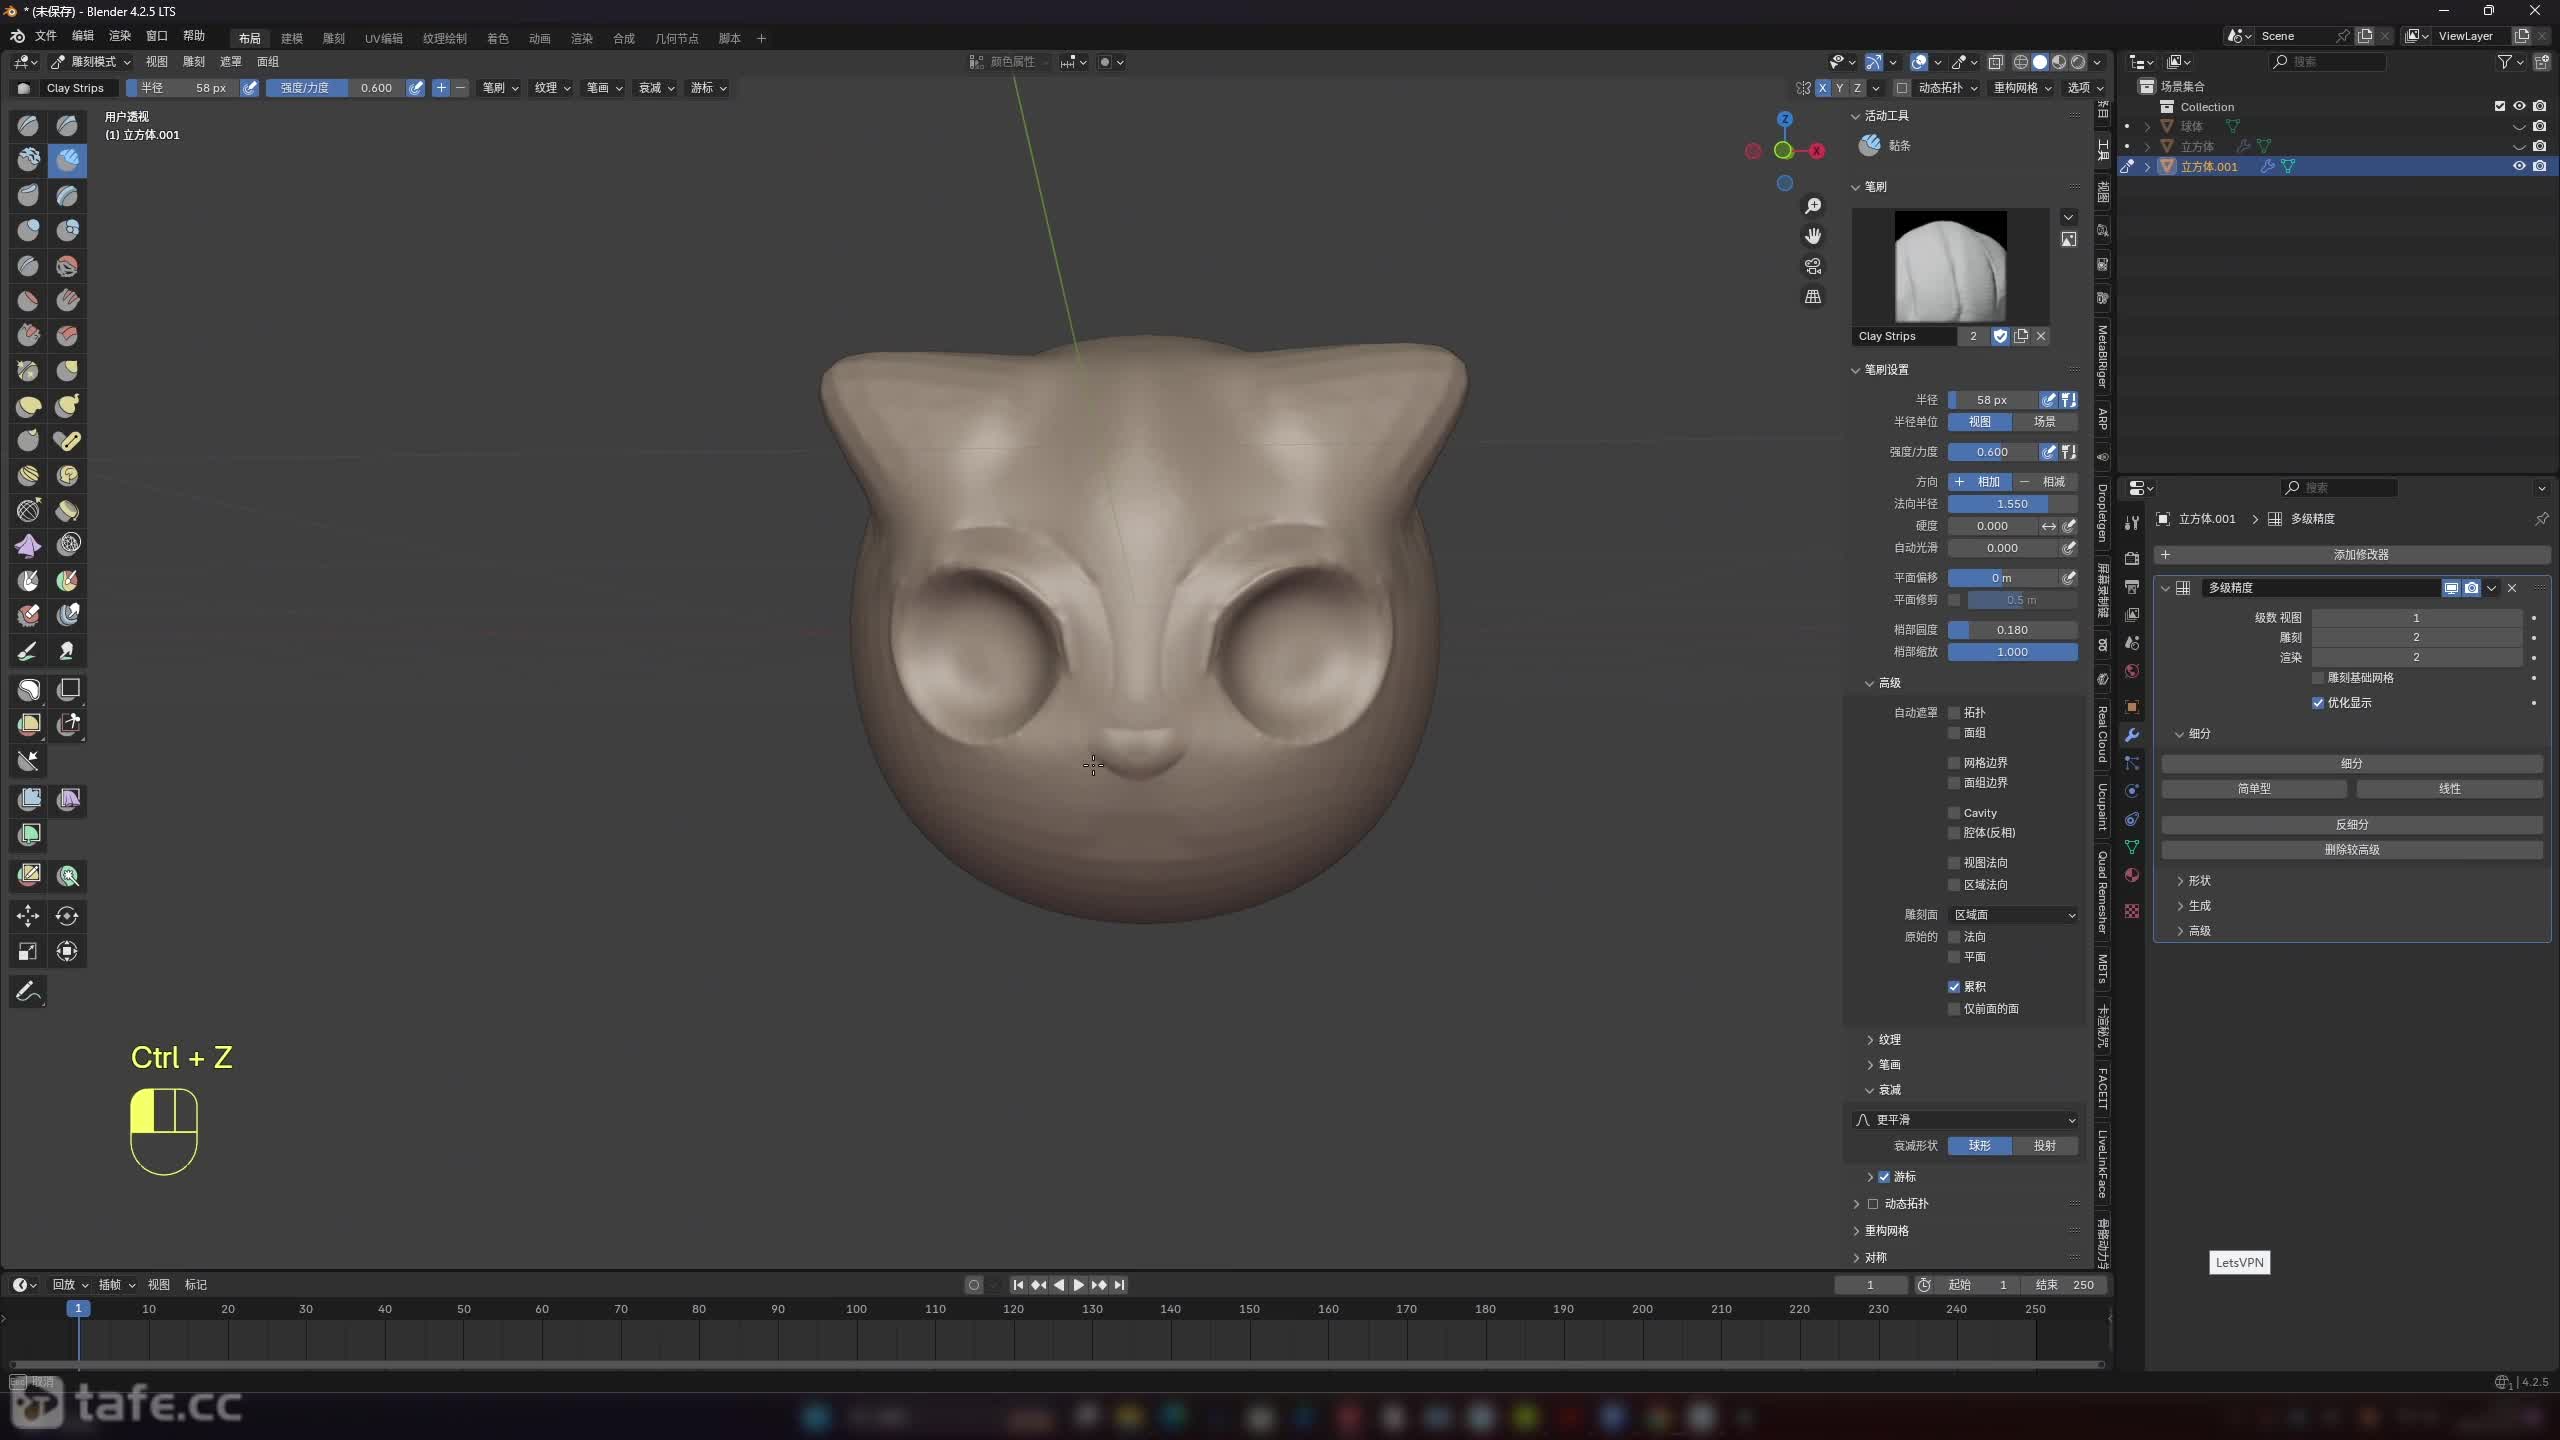Uncheck the 累积 (accumulate) checkbox

pyautogui.click(x=1954, y=987)
